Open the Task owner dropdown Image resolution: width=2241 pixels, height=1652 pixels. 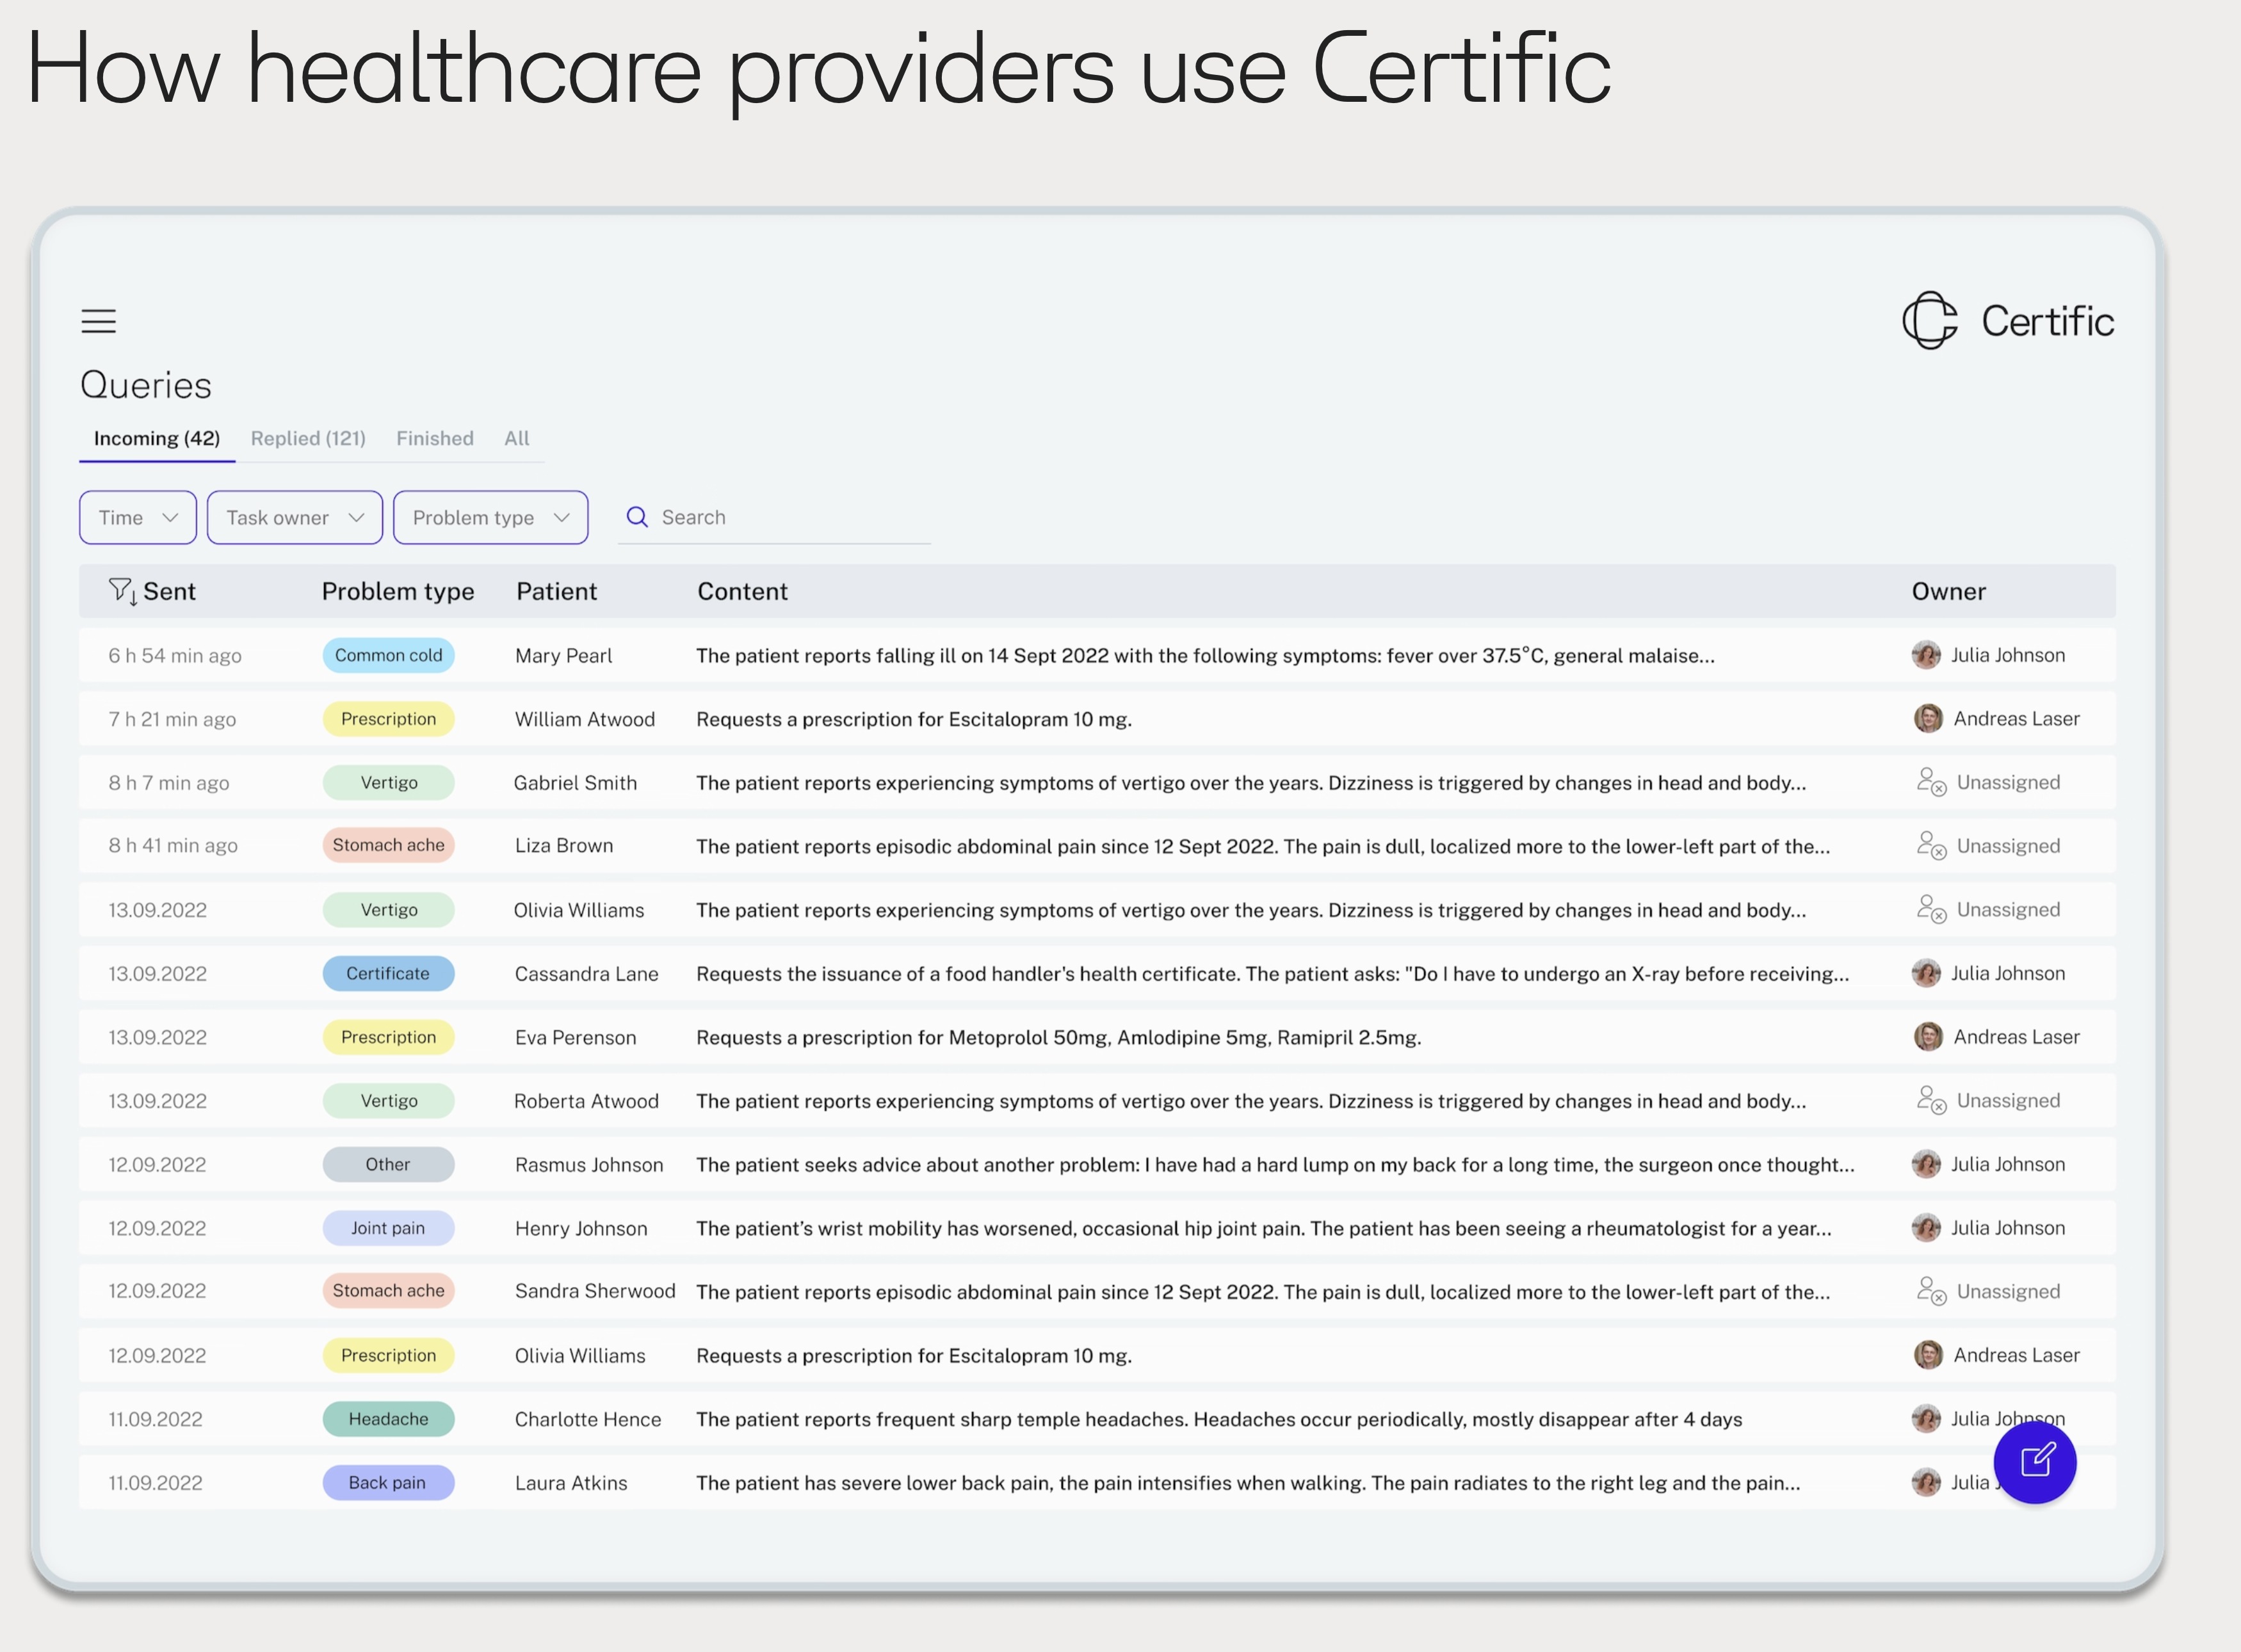pyautogui.click(x=294, y=517)
